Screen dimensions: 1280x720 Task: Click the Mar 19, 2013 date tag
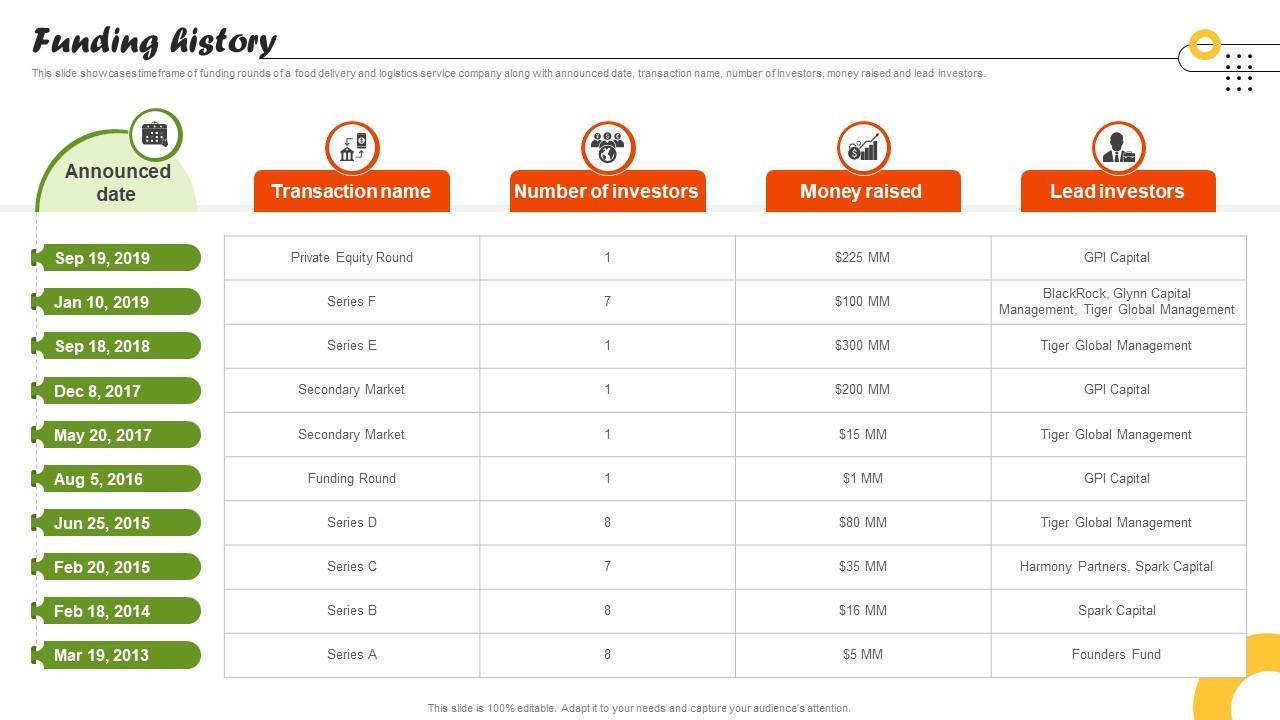point(116,655)
